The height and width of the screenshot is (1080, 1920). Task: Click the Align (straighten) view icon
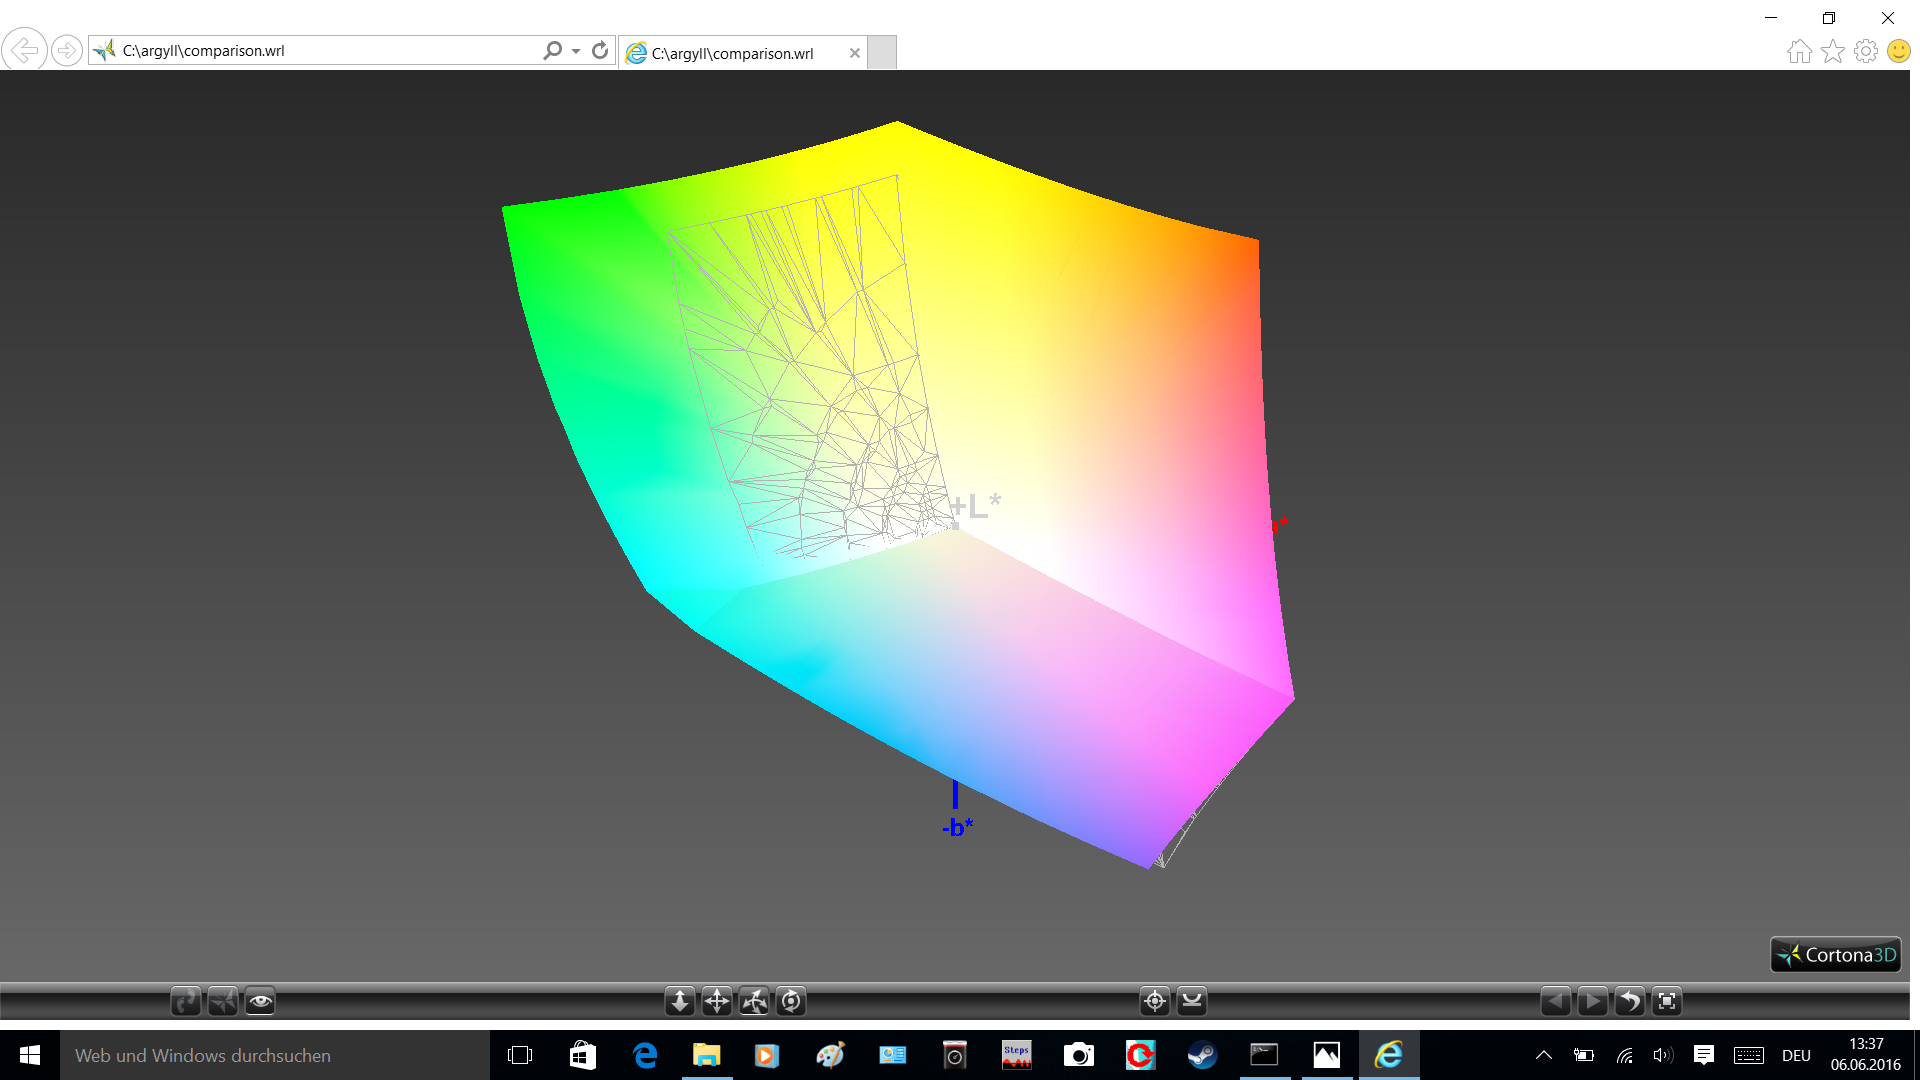(1192, 1001)
